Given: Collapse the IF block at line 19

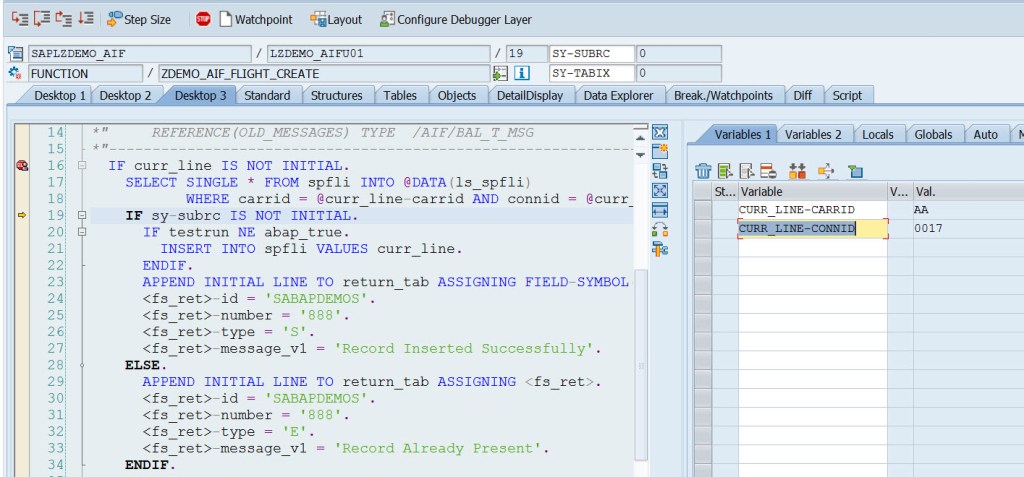Looking at the screenshot, I should pos(82,215).
